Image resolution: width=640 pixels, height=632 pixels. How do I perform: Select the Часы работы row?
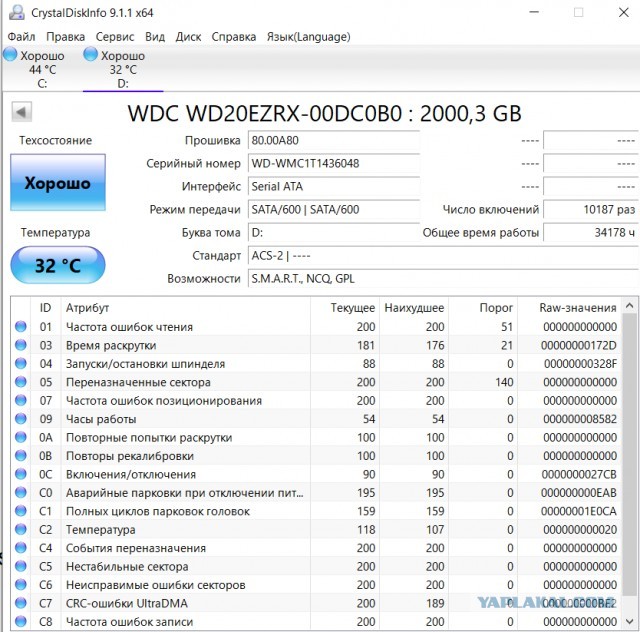(x=316, y=419)
